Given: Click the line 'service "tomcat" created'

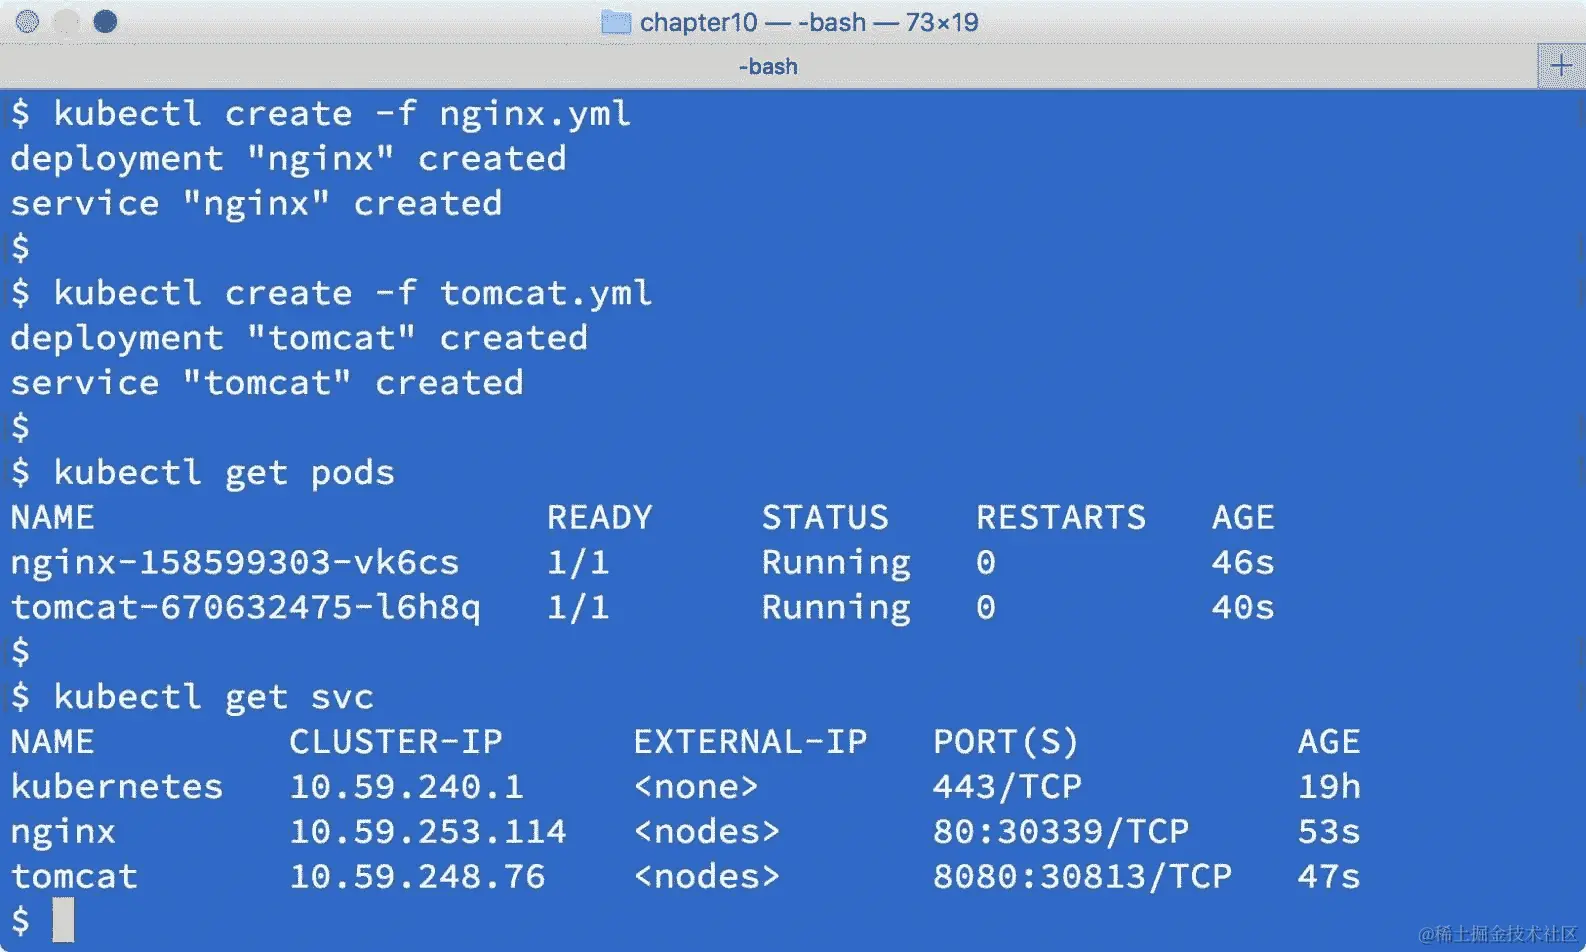Looking at the screenshot, I should 267,383.
